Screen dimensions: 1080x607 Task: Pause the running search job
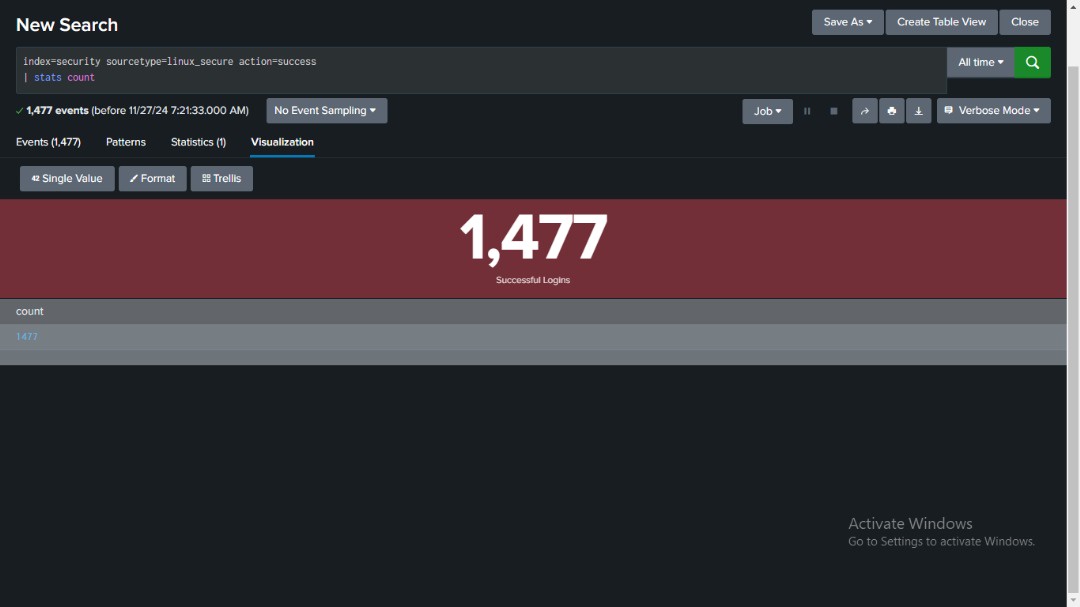807,111
